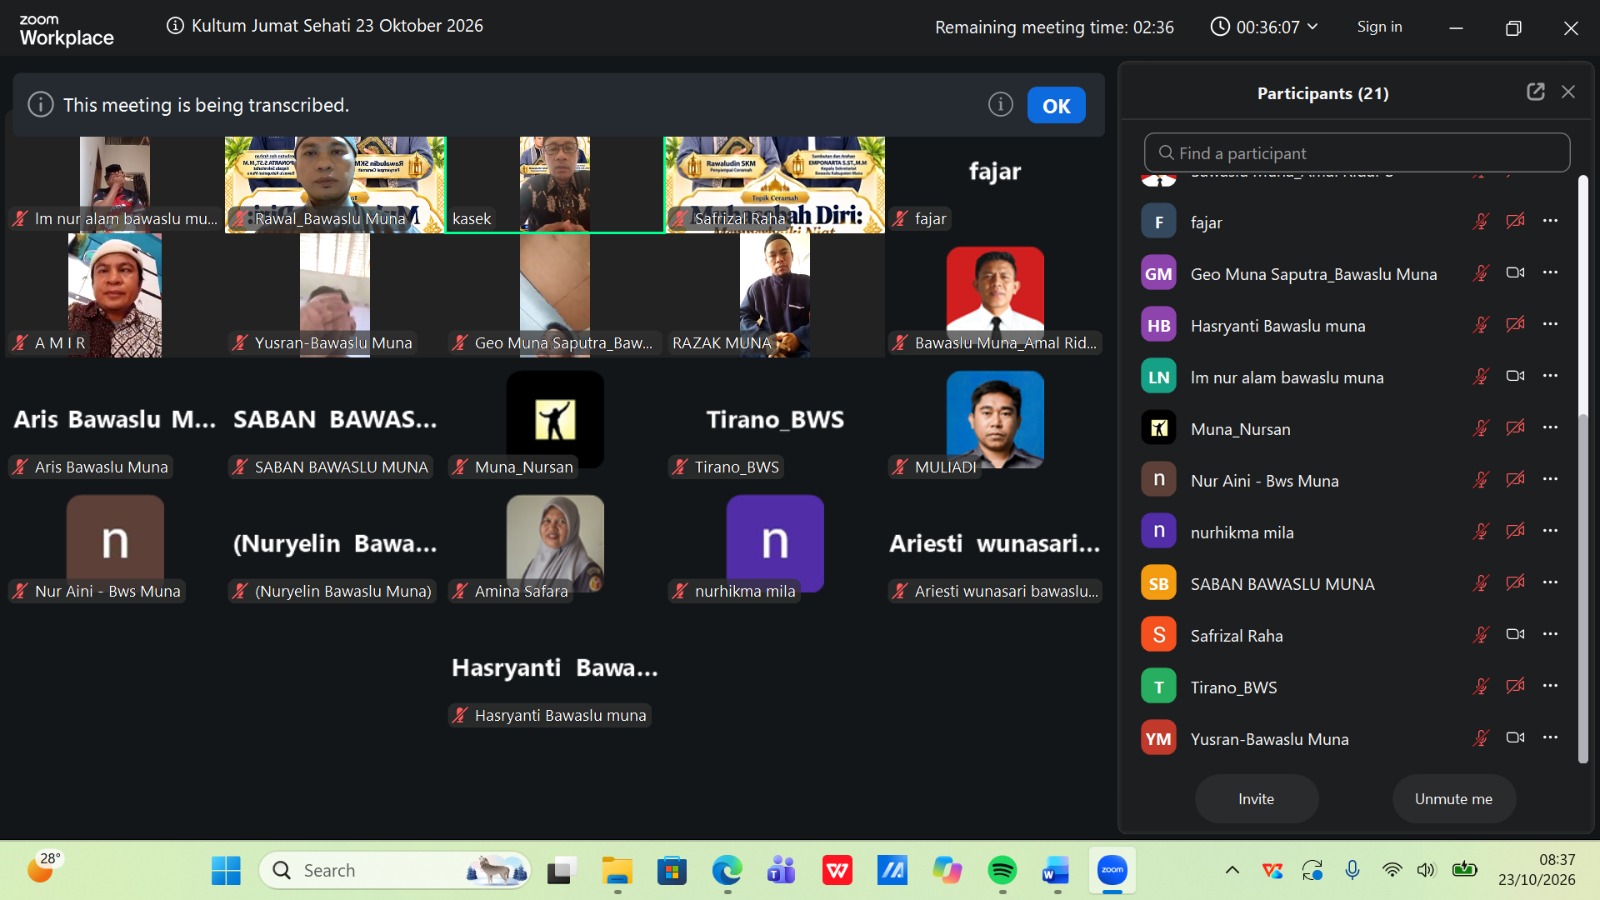The width and height of the screenshot is (1600, 900).
Task: Toggle mic icon for Nur Aini - Bws Muna
Action: click(x=1481, y=480)
